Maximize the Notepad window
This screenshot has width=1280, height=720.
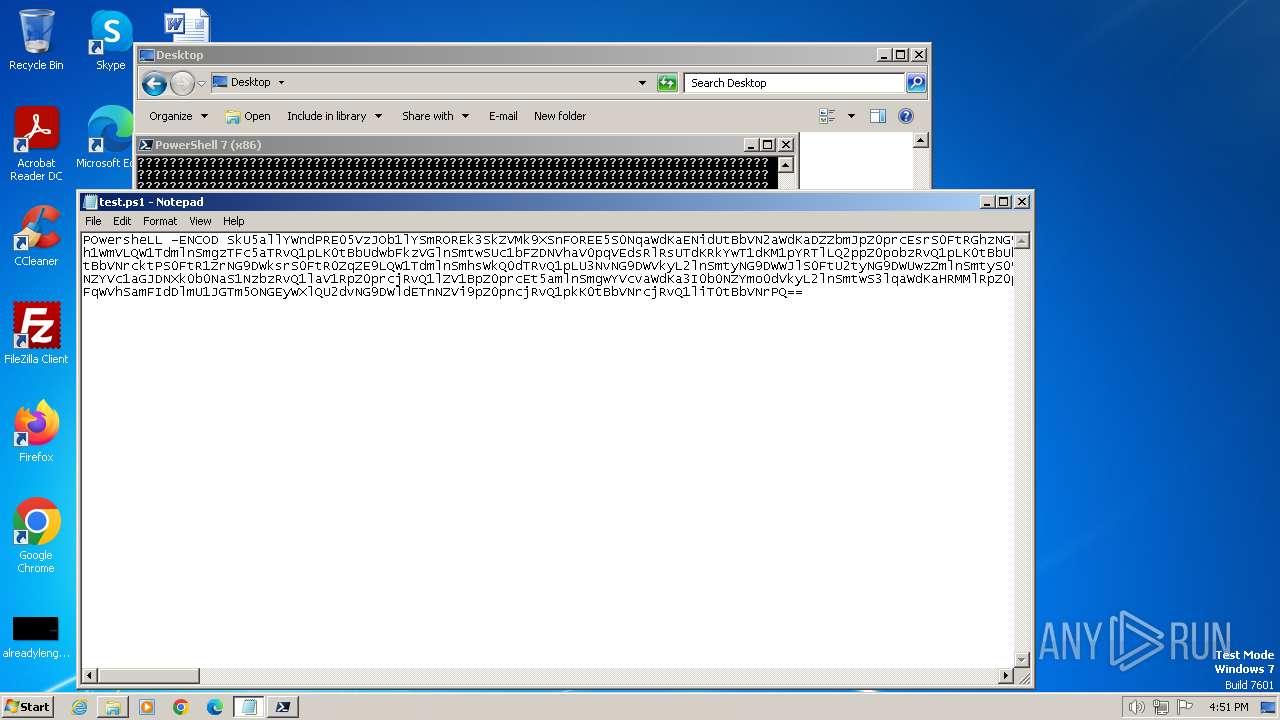(1004, 202)
